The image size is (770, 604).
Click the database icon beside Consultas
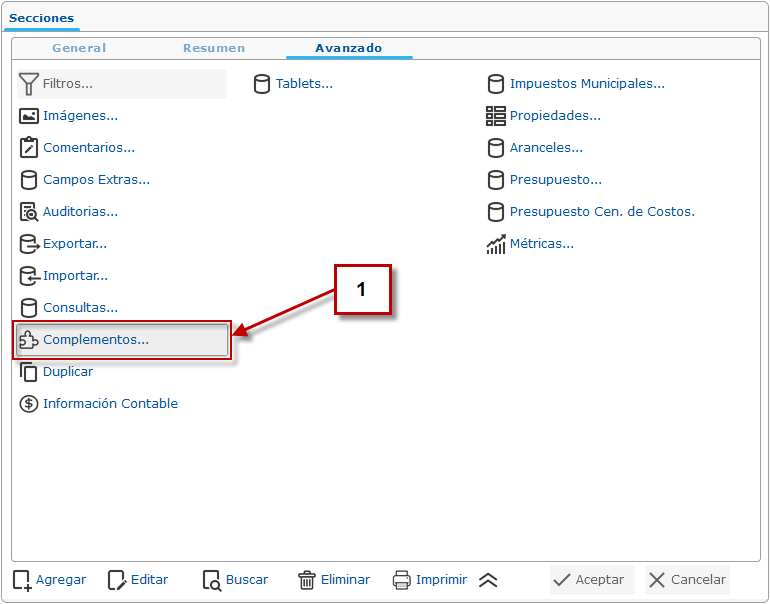[28, 308]
